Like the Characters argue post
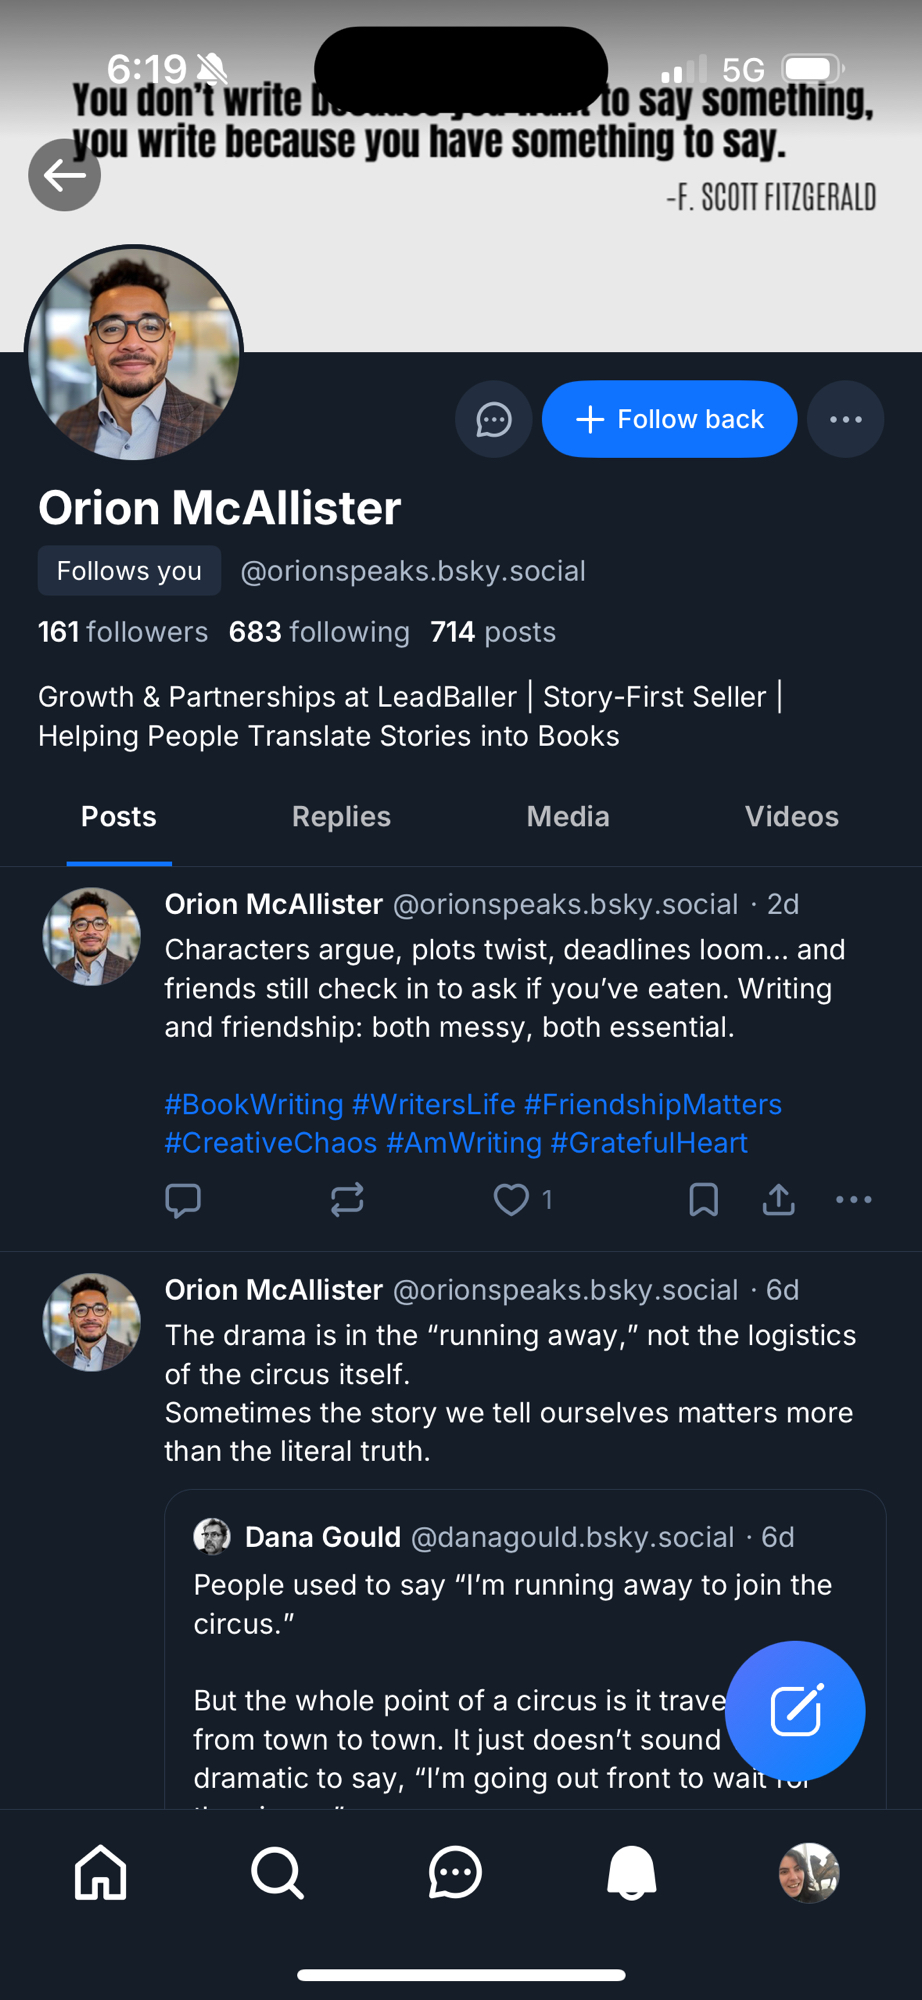 point(512,1199)
